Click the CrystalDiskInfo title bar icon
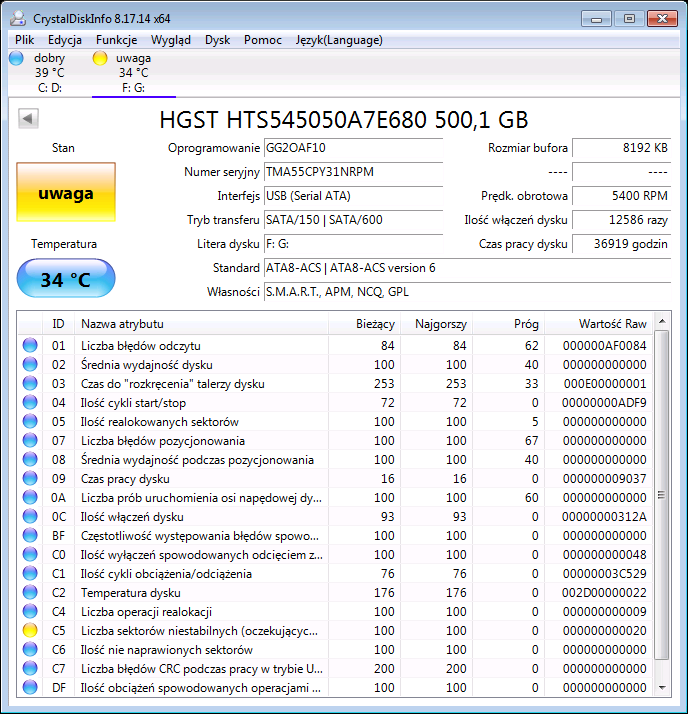This screenshot has height=714, width=688. pos(18,18)
